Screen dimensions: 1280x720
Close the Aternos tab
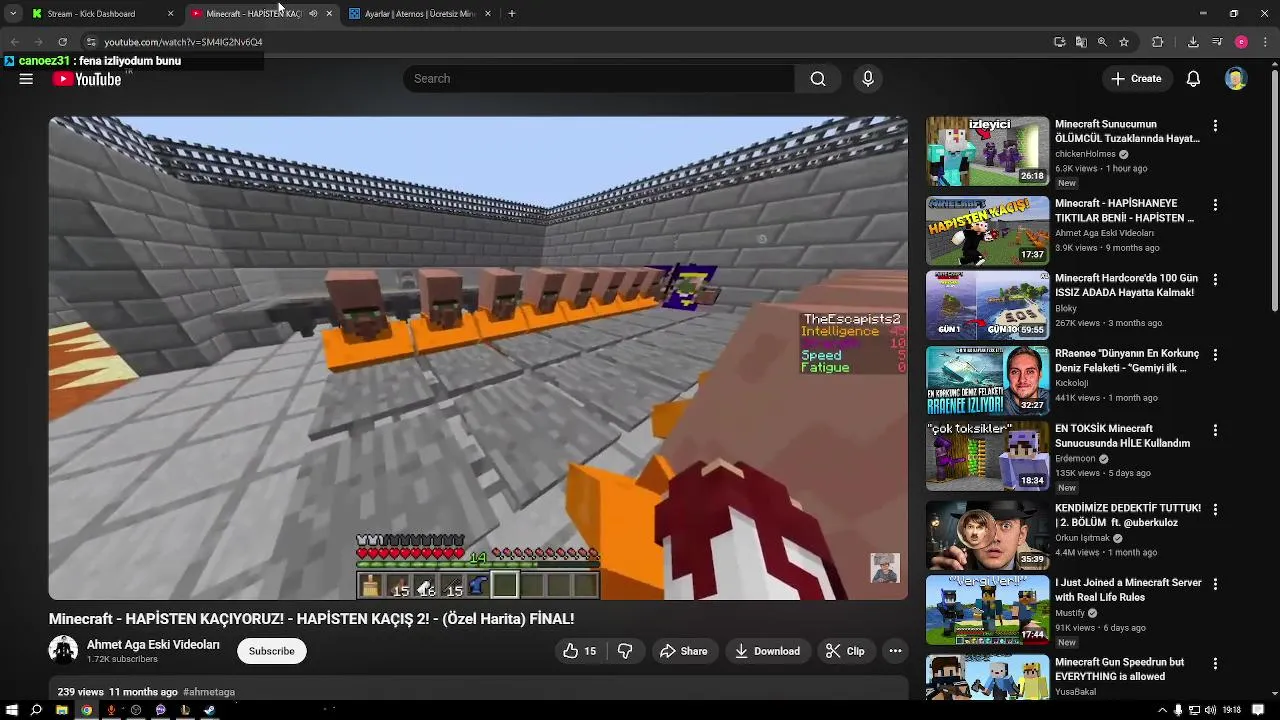[488, 14]
